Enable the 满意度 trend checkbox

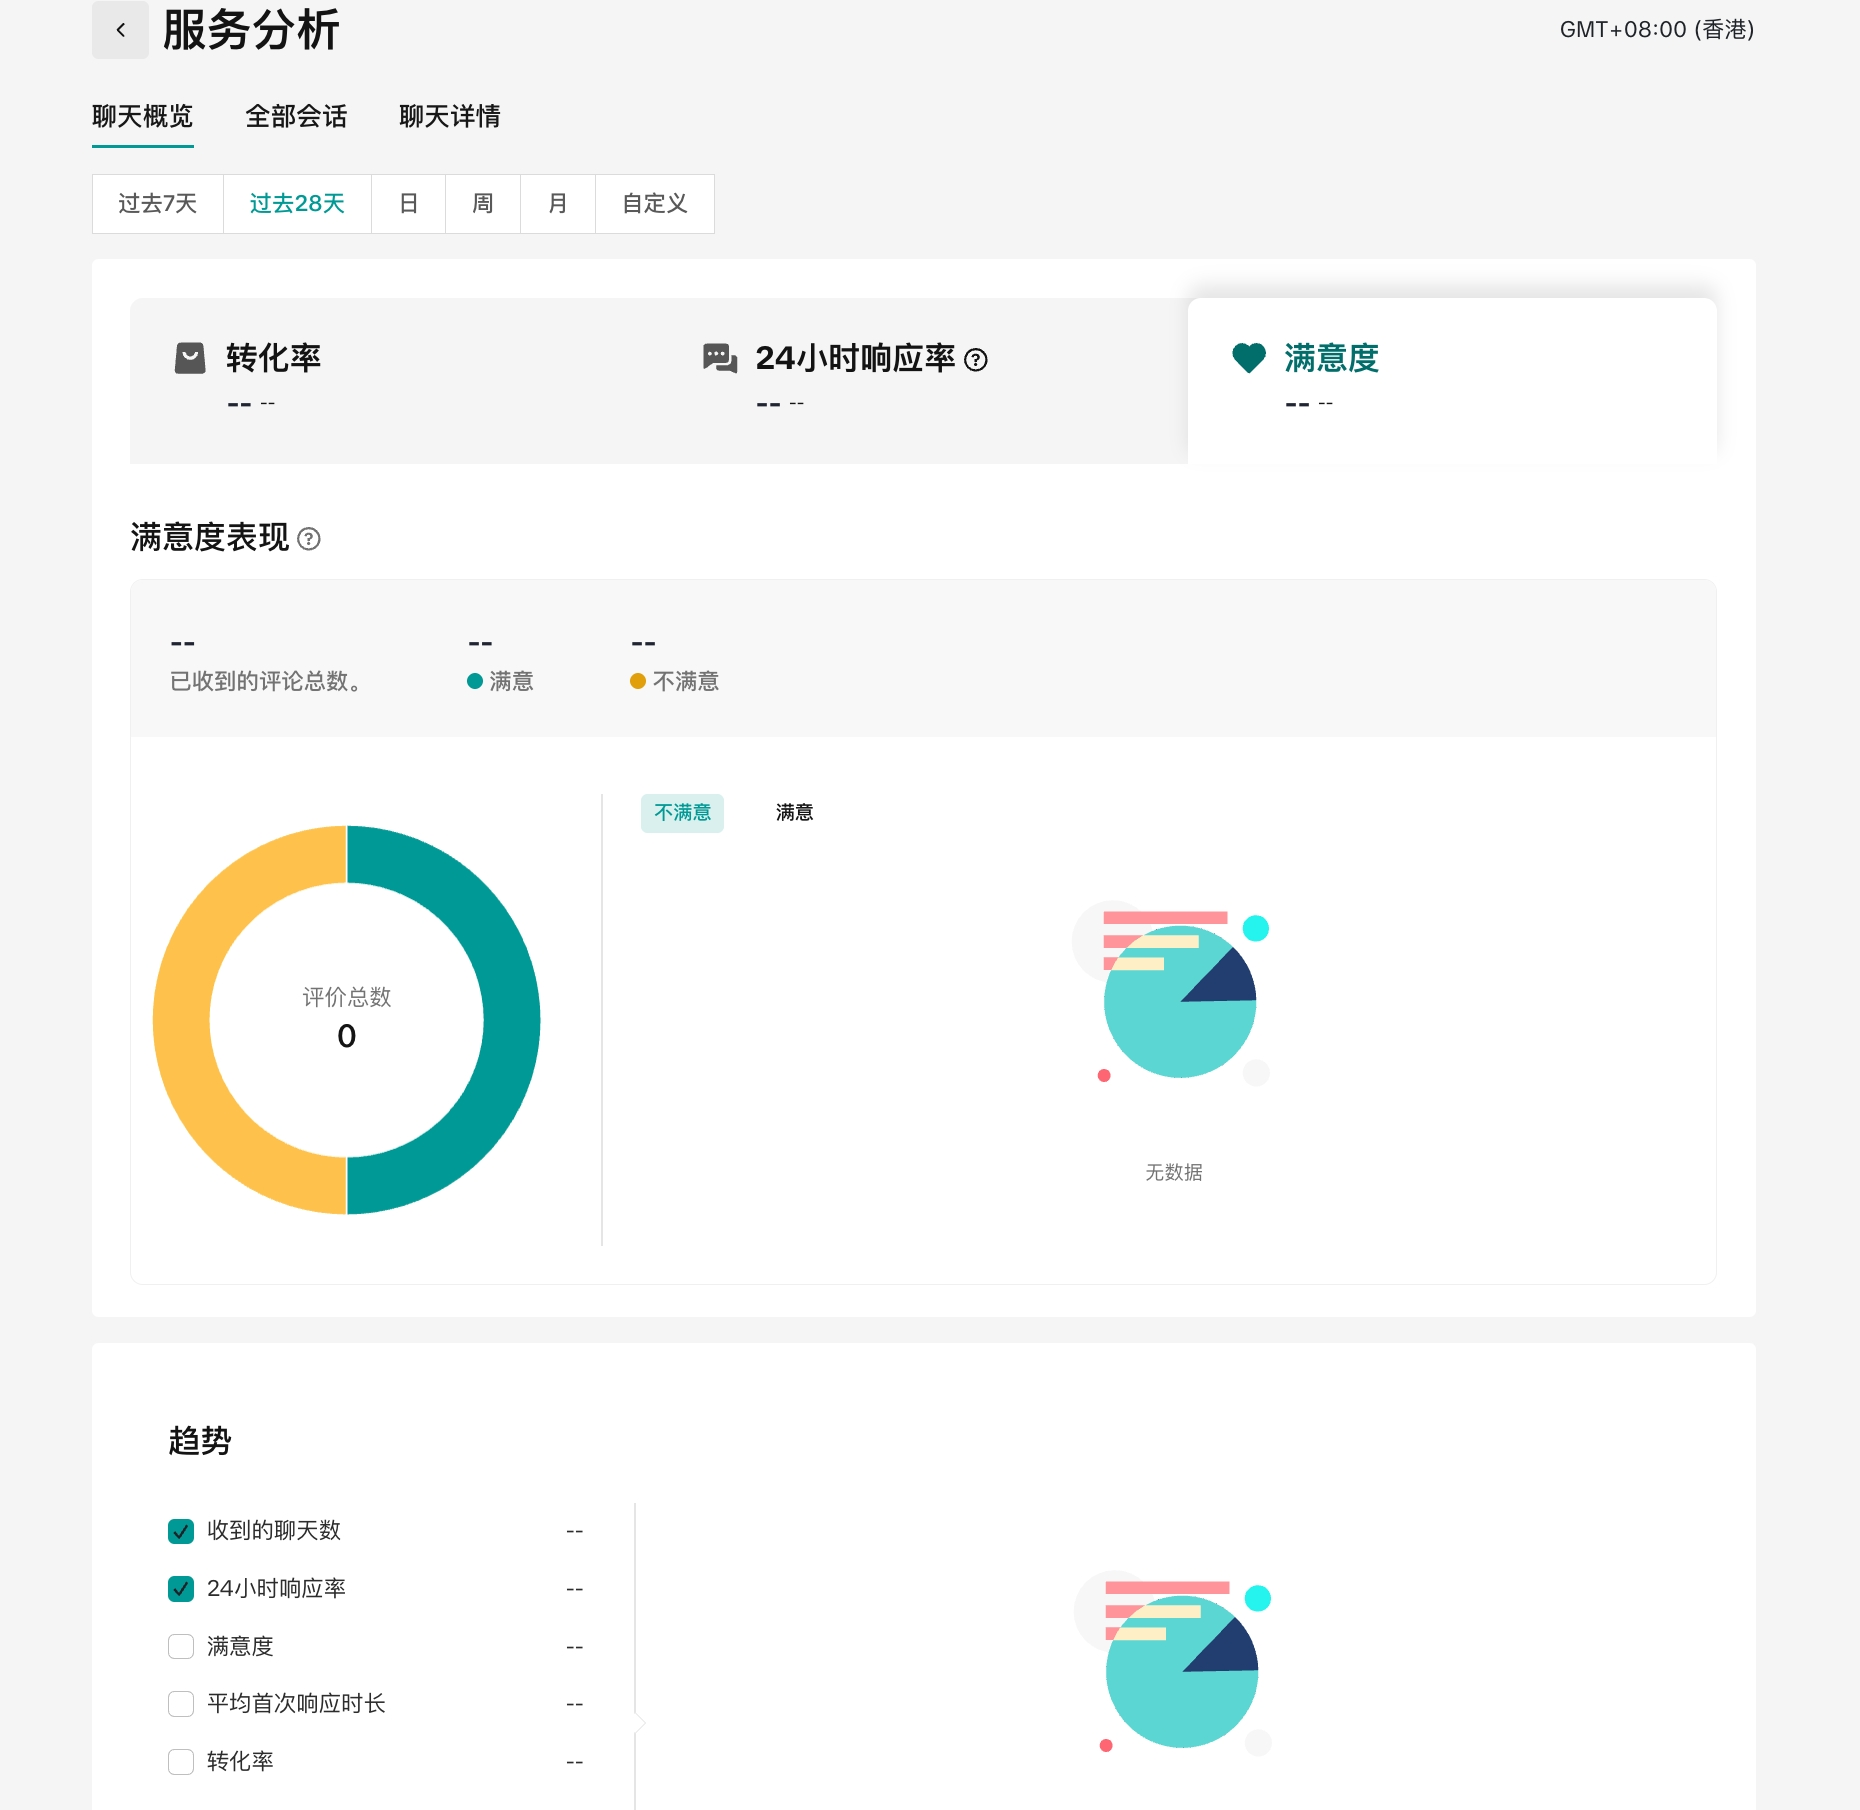click(x=181, y=1646)
